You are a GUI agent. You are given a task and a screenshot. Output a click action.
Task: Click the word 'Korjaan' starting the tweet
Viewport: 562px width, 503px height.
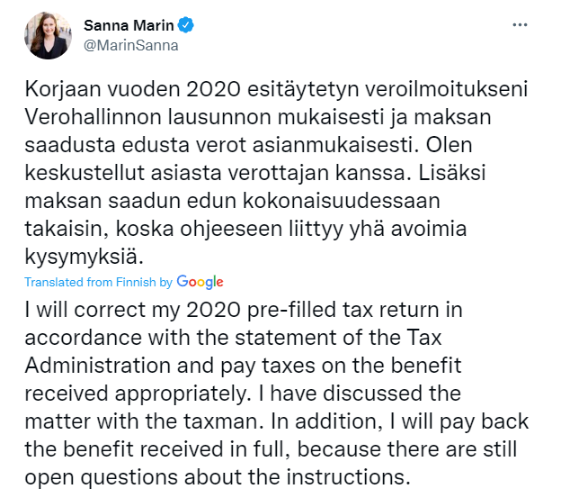click(x=63, y=89)
